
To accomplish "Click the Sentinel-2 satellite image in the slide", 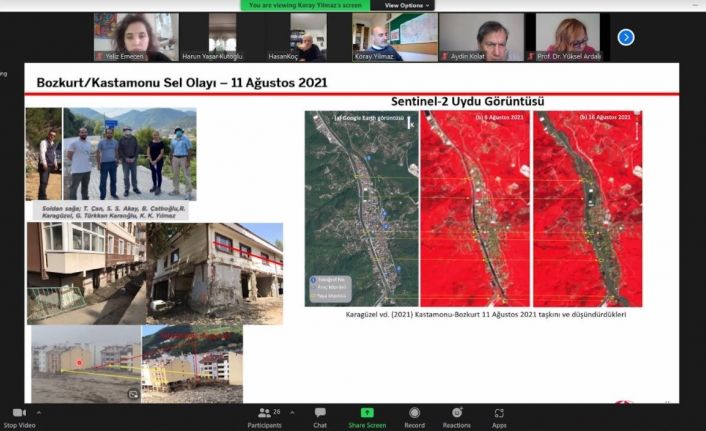I will [x=473, y=208].
